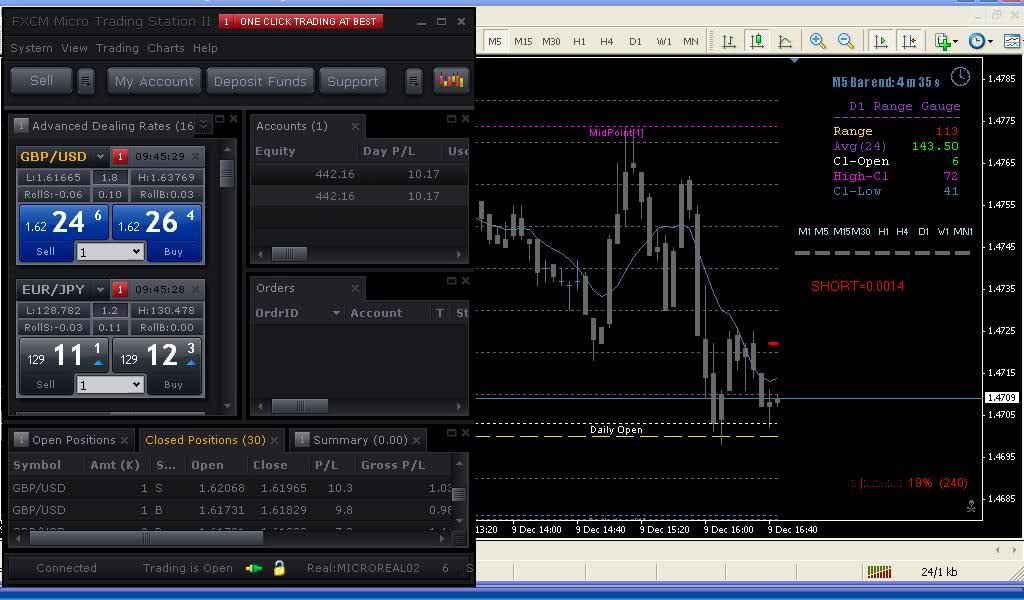The height and width of the screenshot is (600, 1024).
Task: Click the Closed Positions horizontal scrollbar
Action: [145, 537]
